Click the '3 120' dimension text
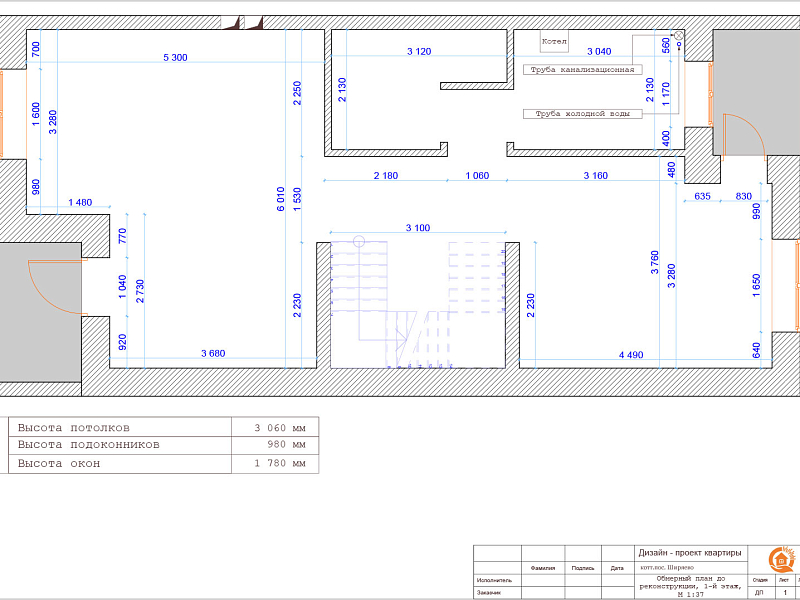Viewport: 800px width, 600px height. [419, 51]
